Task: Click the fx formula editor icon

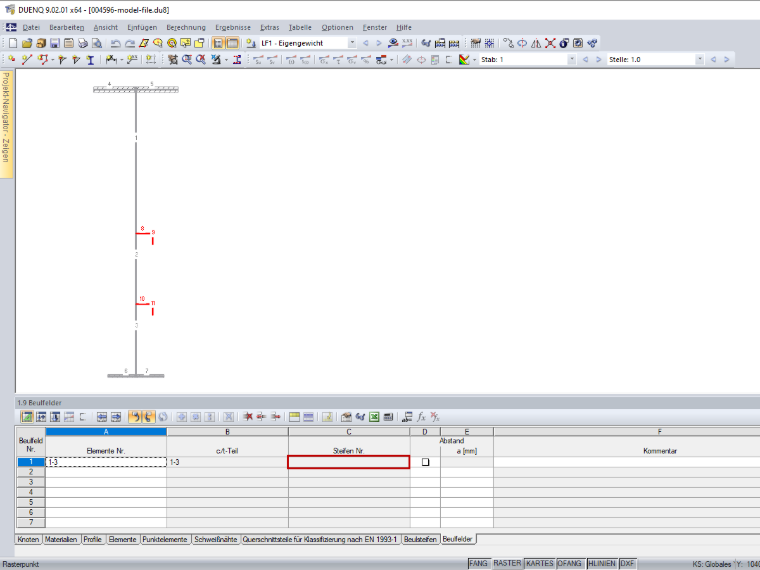Action: (421, 417)
